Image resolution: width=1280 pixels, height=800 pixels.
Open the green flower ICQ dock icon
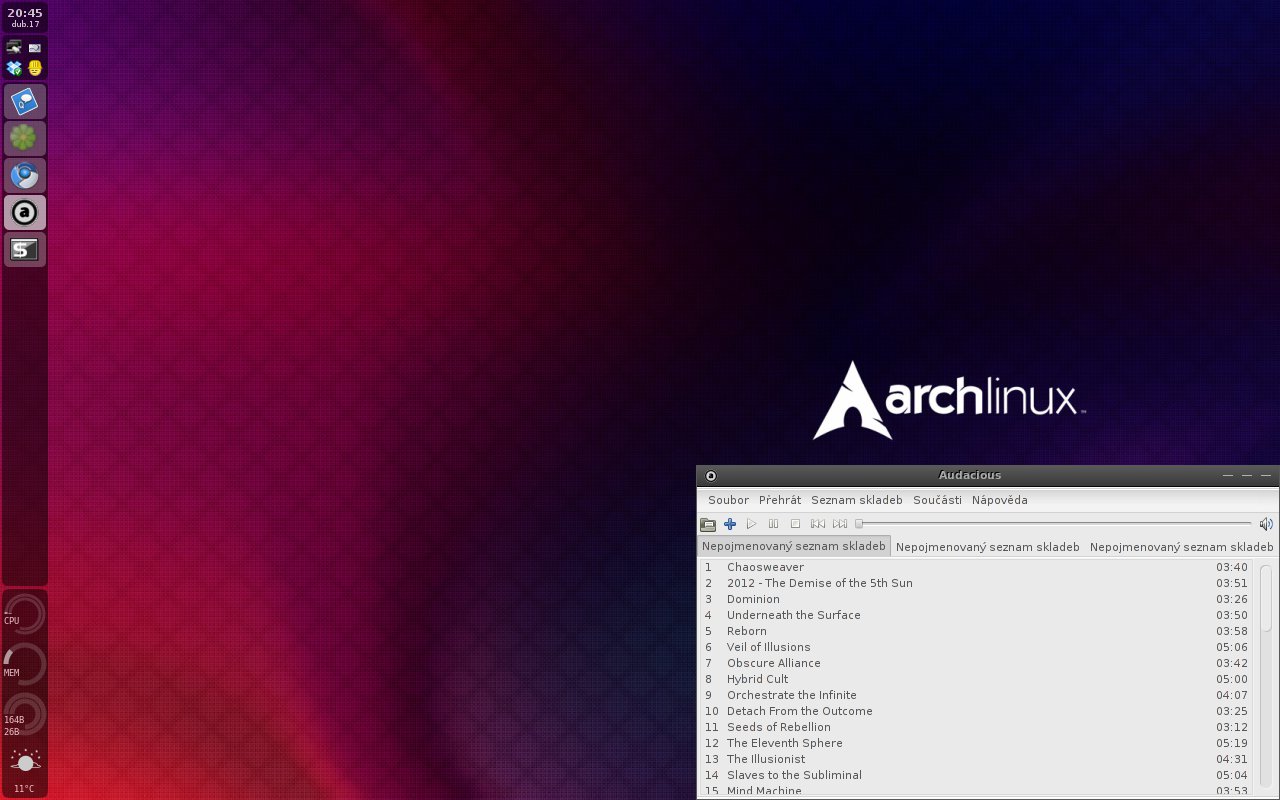25,138
